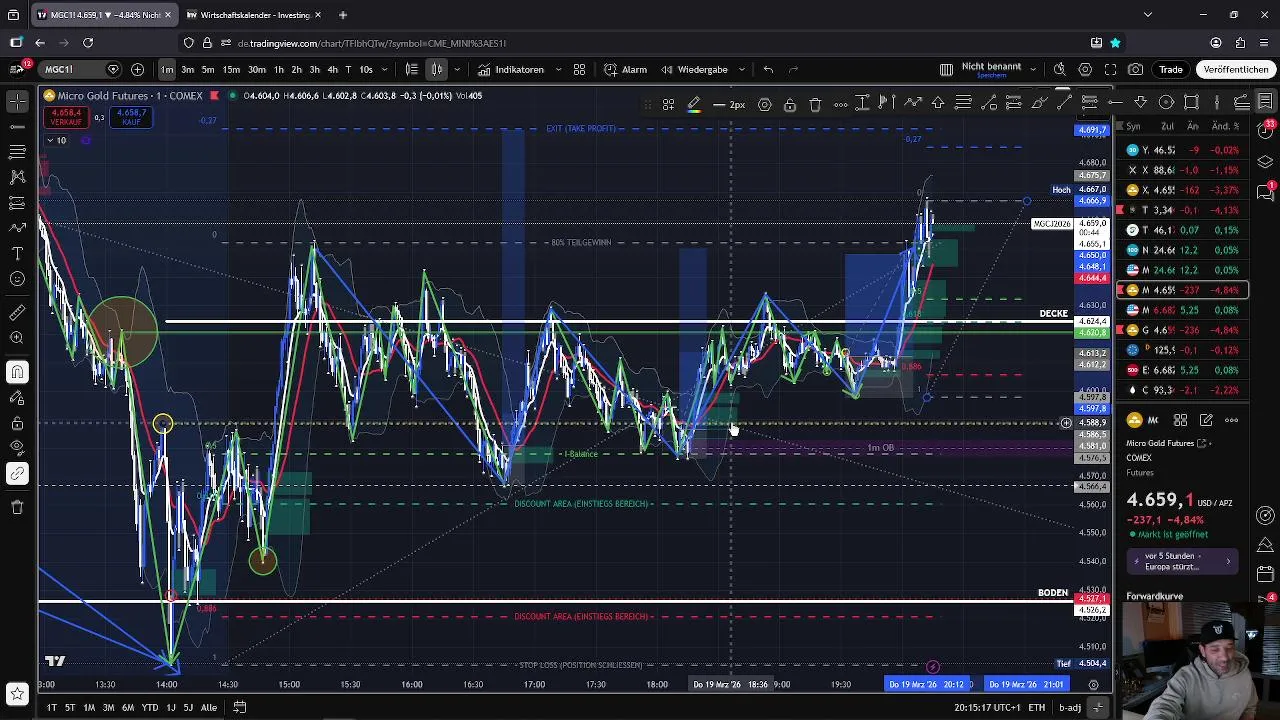Click the Veröffentlichen button
The width and height of the screenshot is (1280, 720).
[1236, 69]
